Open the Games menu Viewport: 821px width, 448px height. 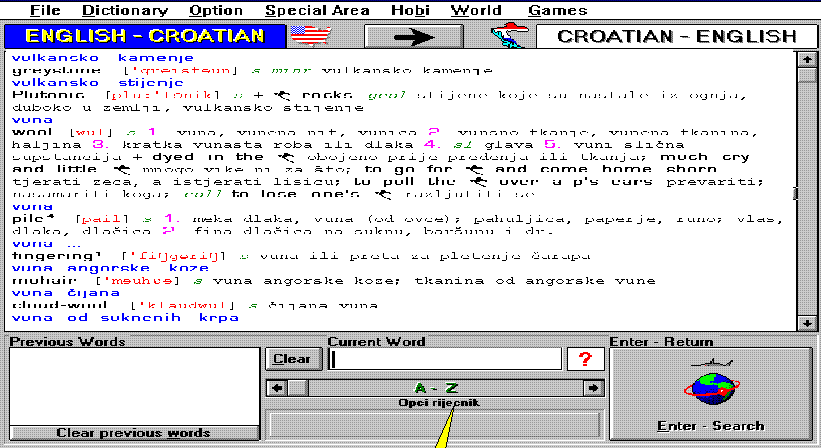pyautogui.click(x=558, y=11)
